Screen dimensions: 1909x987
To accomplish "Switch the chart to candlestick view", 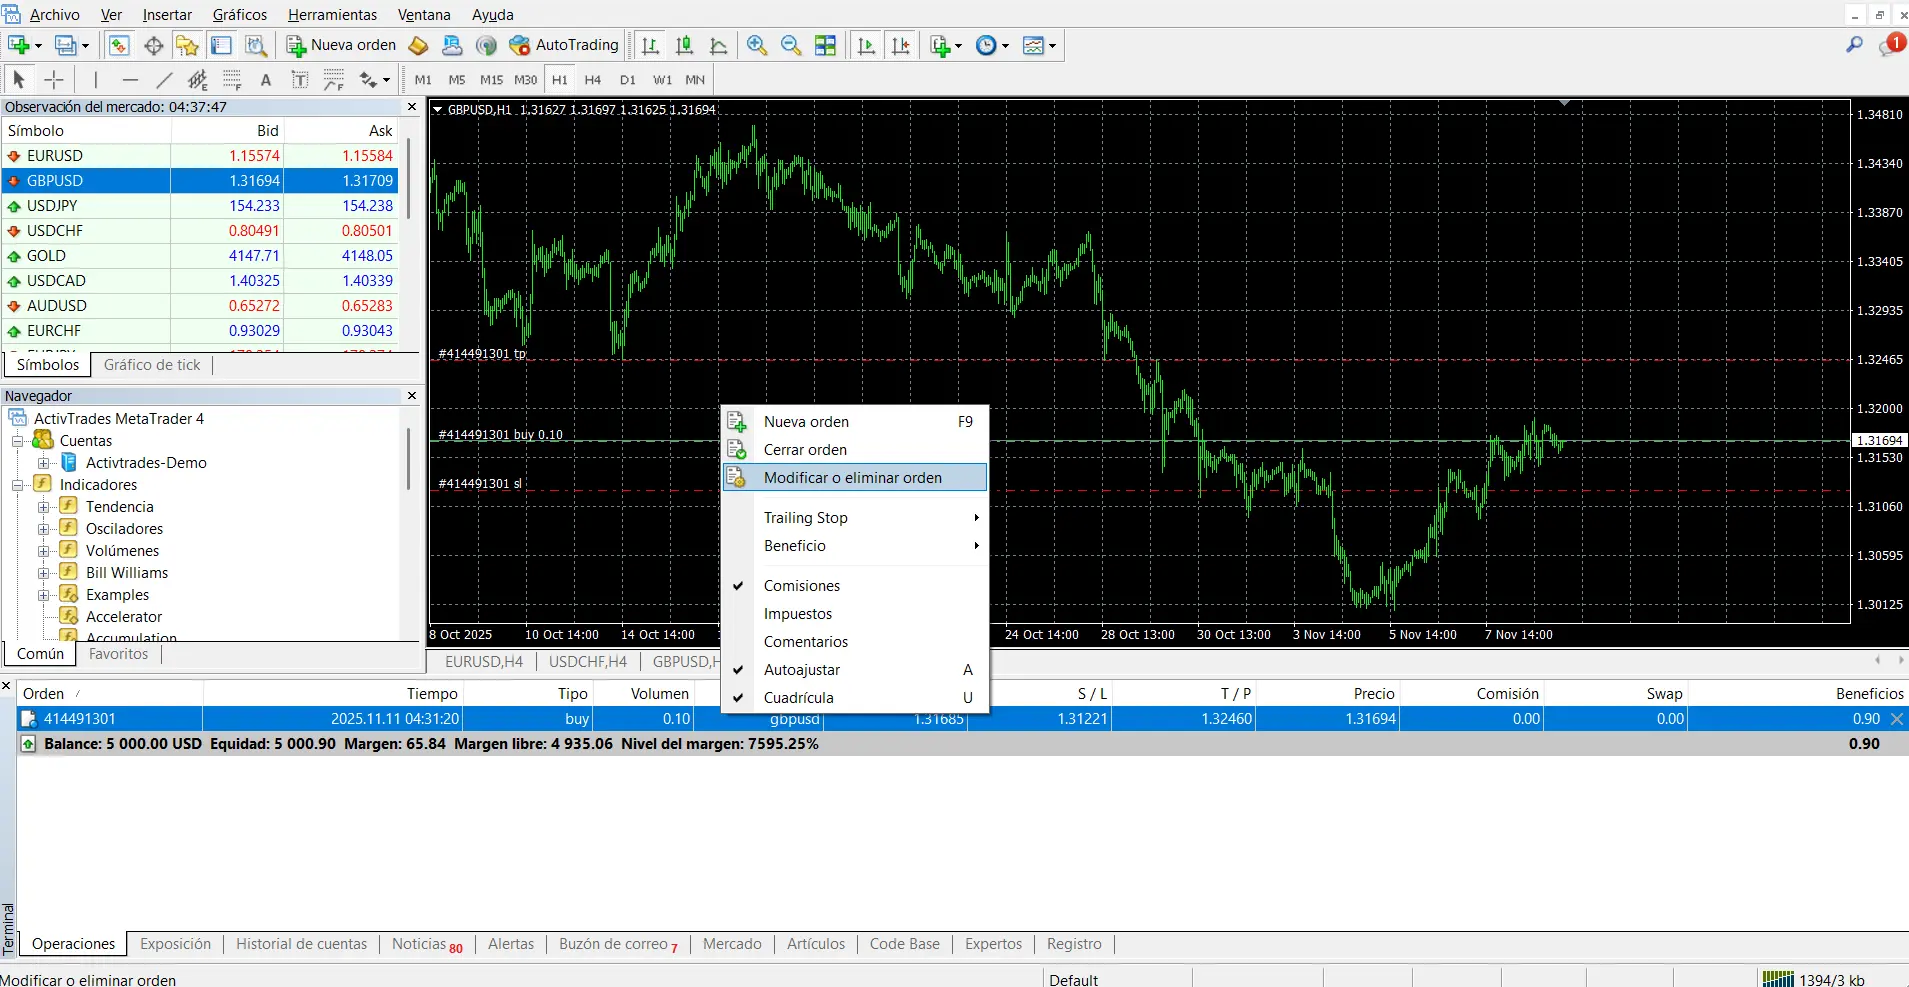I will click(684, 45).
